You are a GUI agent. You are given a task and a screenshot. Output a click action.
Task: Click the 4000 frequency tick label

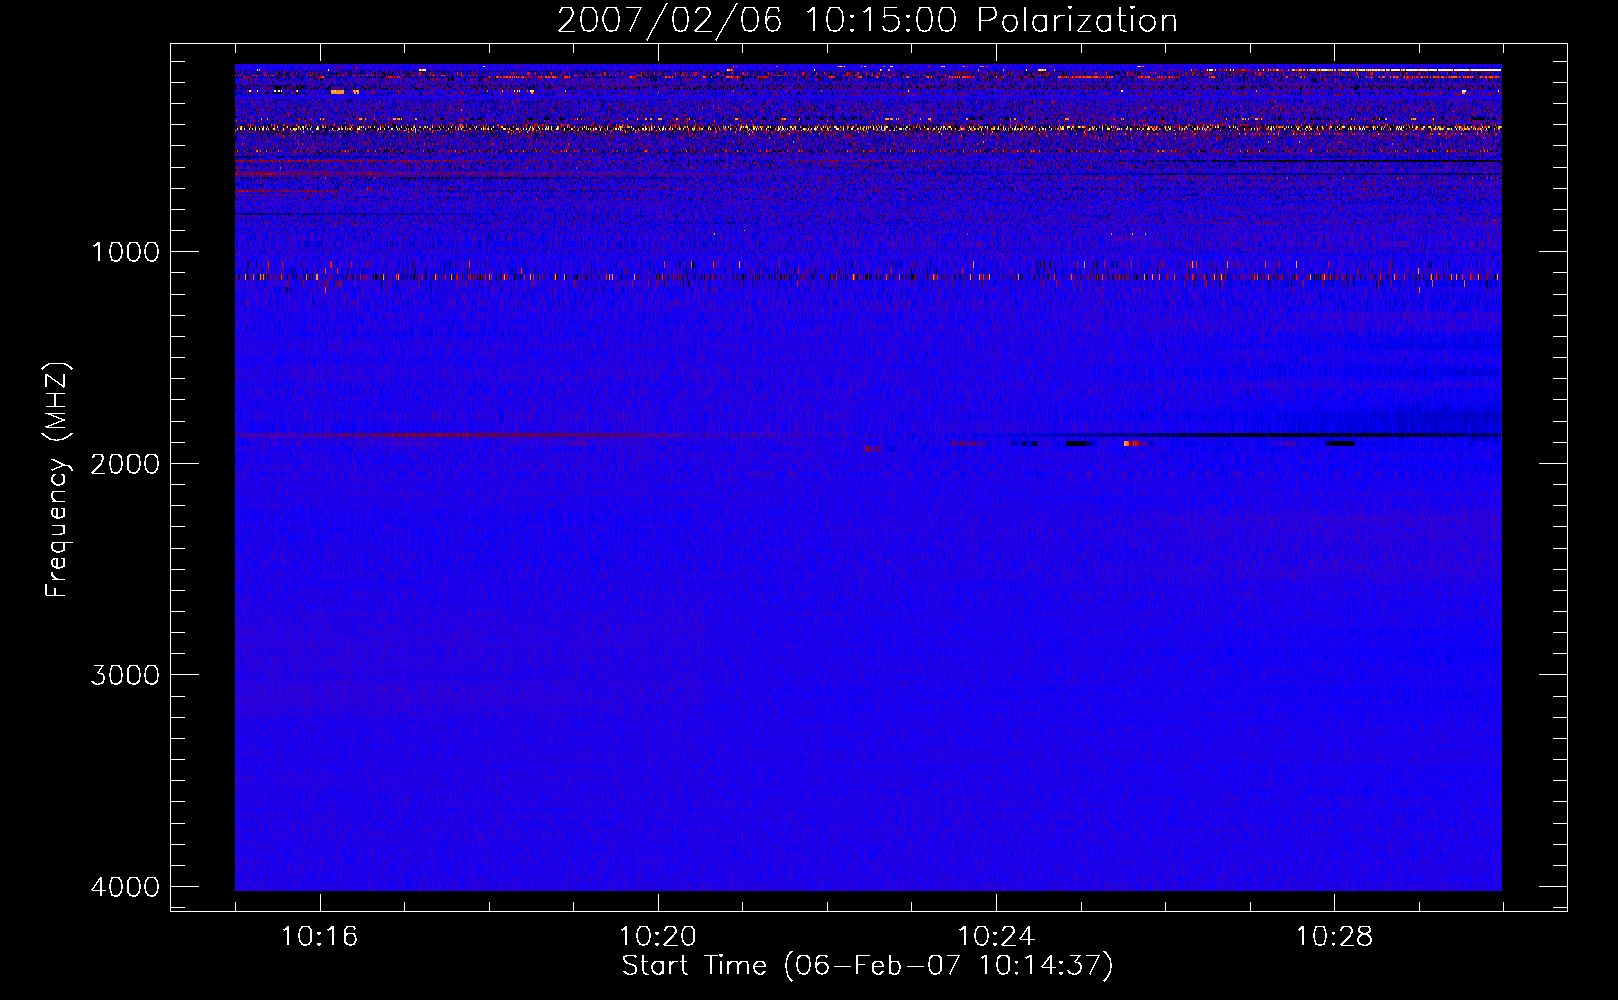126,887
